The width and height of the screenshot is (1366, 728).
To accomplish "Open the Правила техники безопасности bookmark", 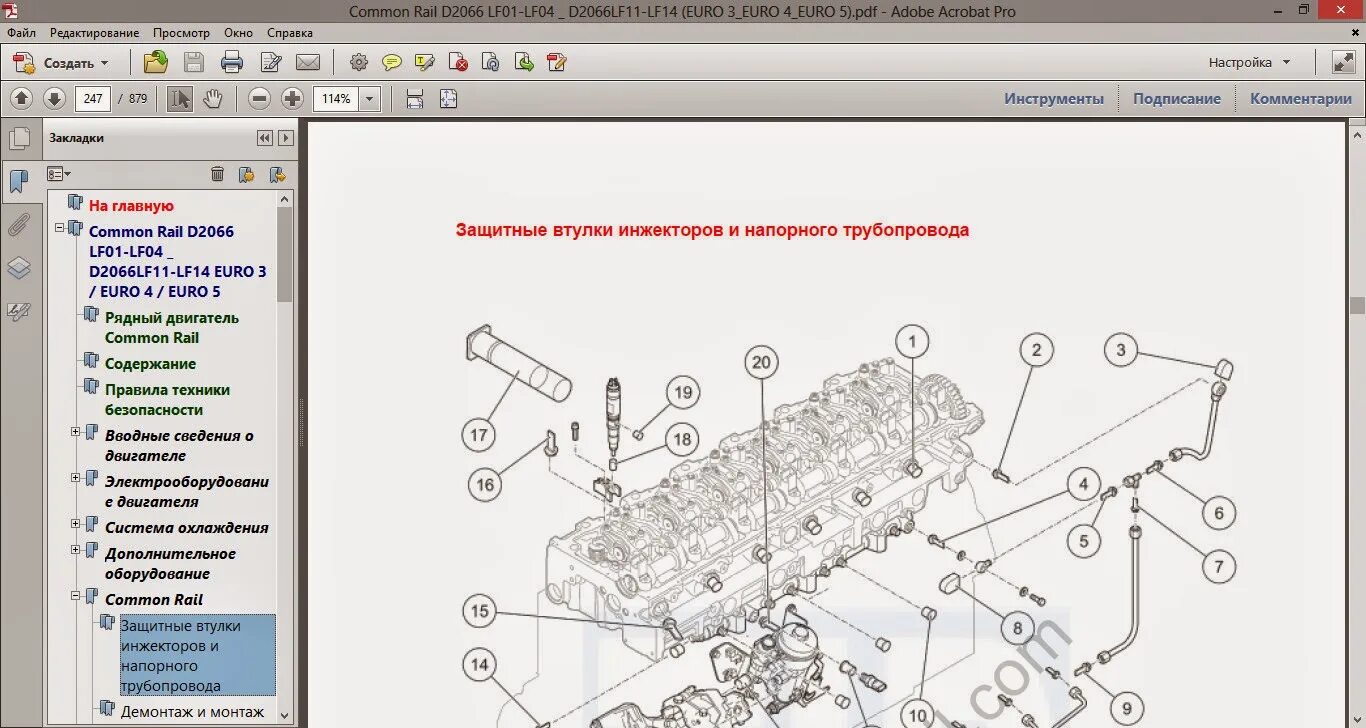I will pos(167,400).
